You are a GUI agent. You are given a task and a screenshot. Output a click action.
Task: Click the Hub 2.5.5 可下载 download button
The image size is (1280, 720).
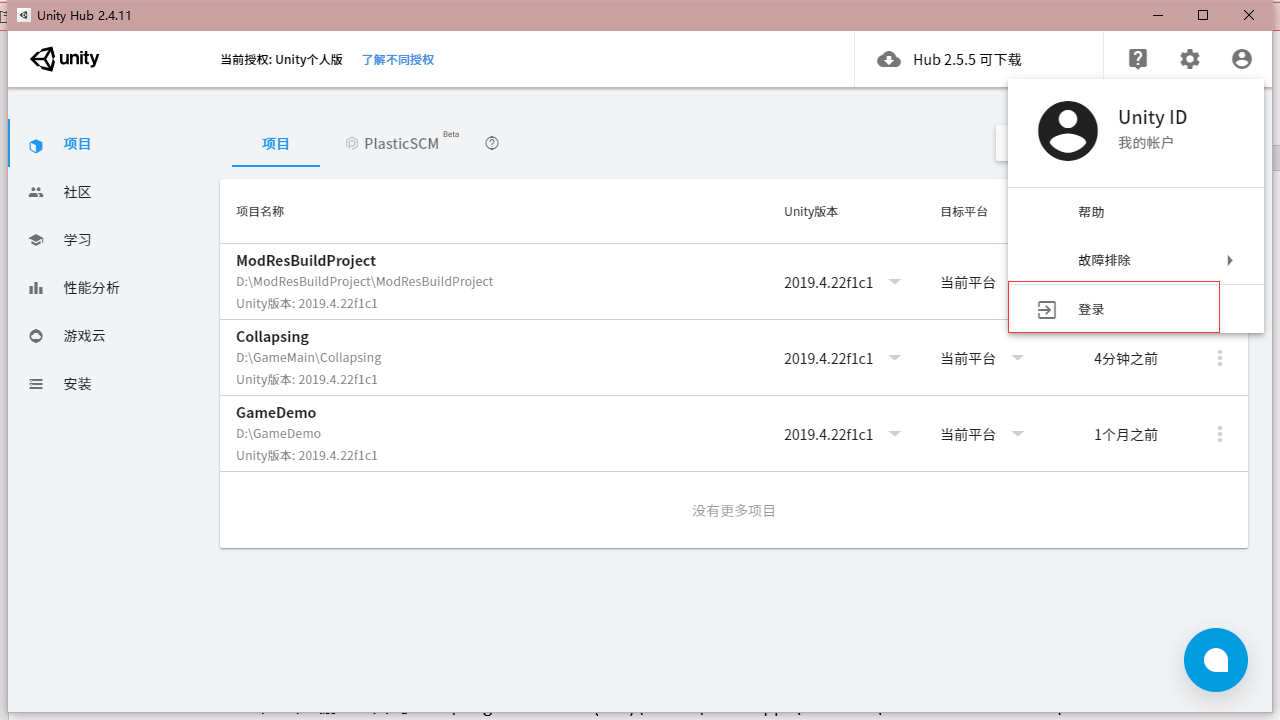pos(949,60)
